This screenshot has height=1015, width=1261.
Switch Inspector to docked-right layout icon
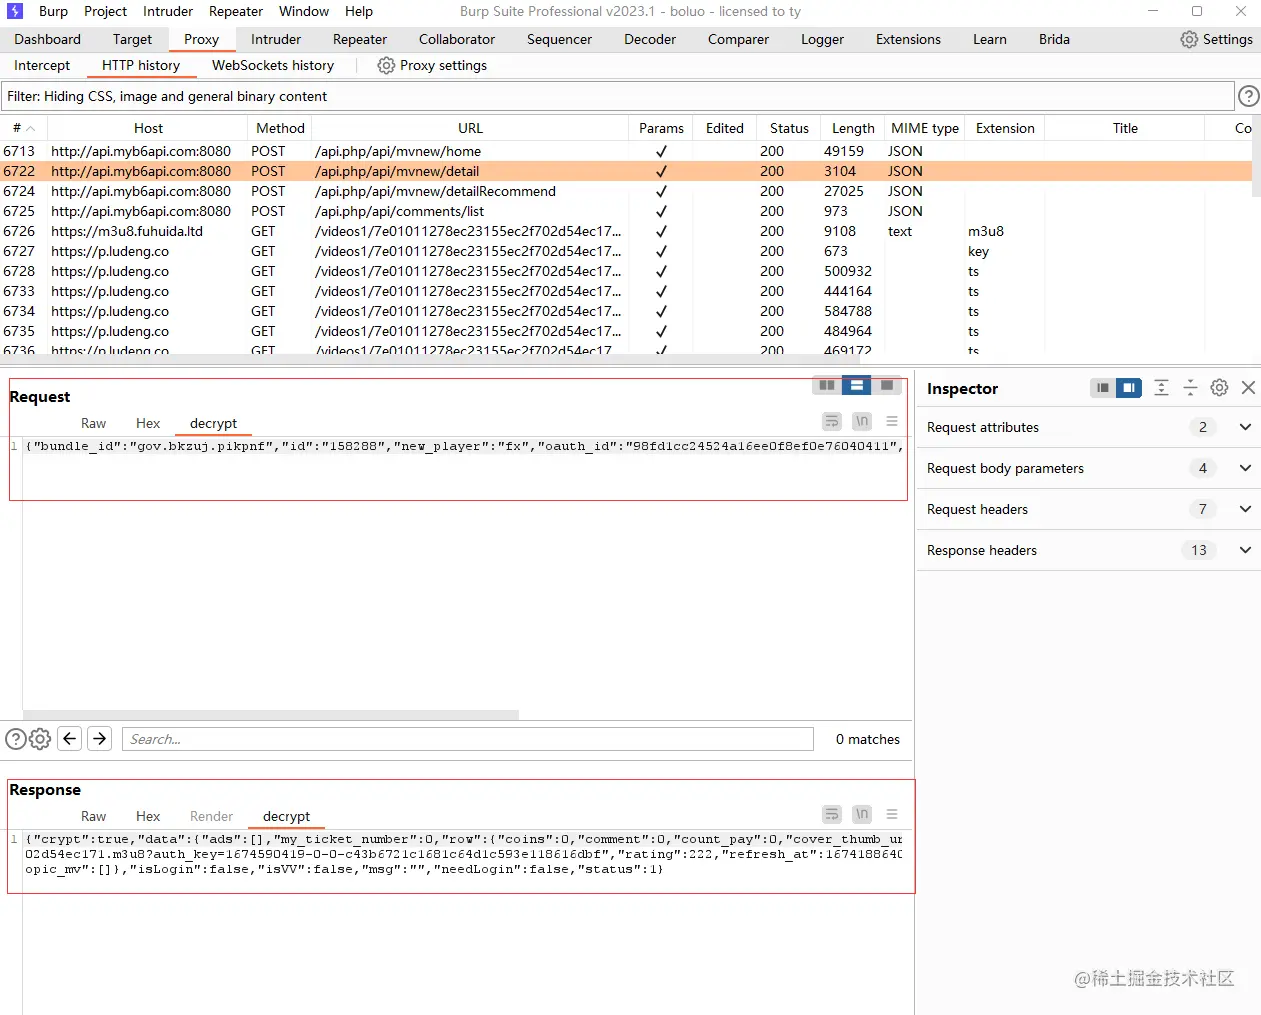pyautogui.click(x=1129, y=388)
